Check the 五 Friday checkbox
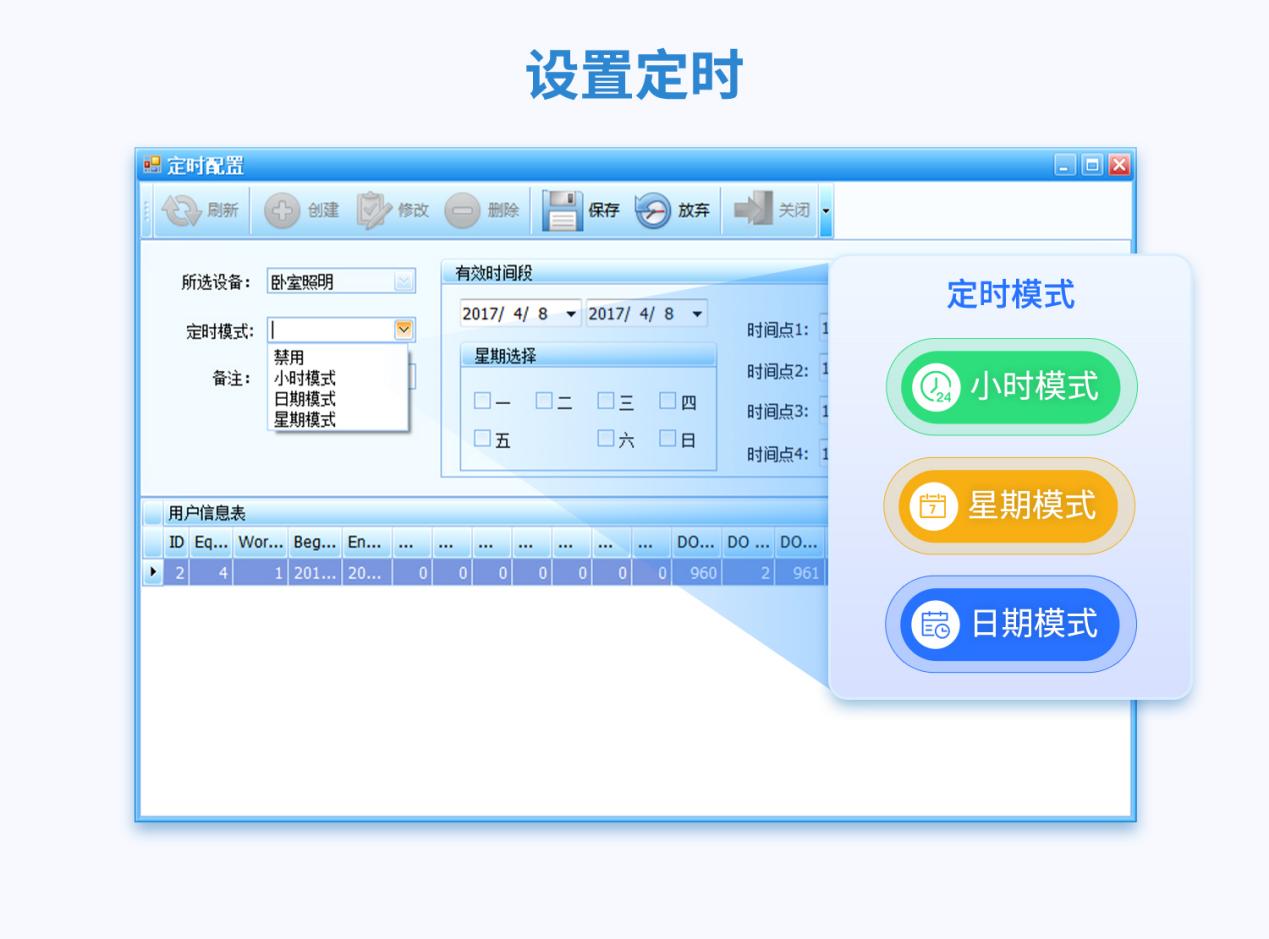The image size is (1269, 939). pyautogui.click(x=483, y=438)
